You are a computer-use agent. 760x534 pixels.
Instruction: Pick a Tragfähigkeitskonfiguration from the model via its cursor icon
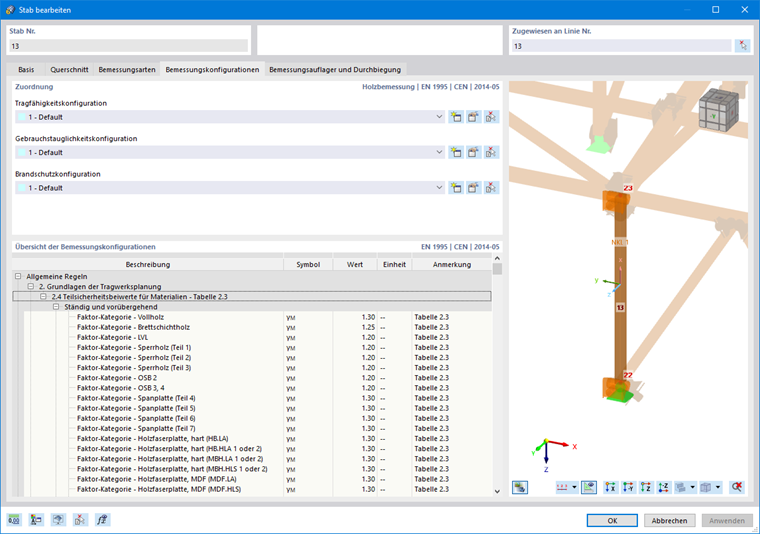click(x=491, y=117)
